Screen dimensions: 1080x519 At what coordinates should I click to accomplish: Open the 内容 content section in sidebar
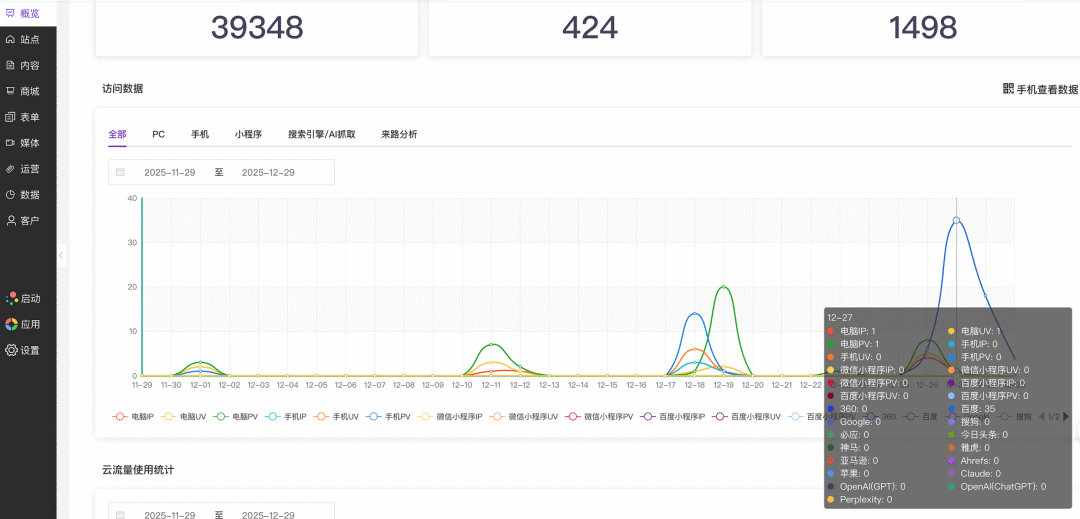coord(22,65)
